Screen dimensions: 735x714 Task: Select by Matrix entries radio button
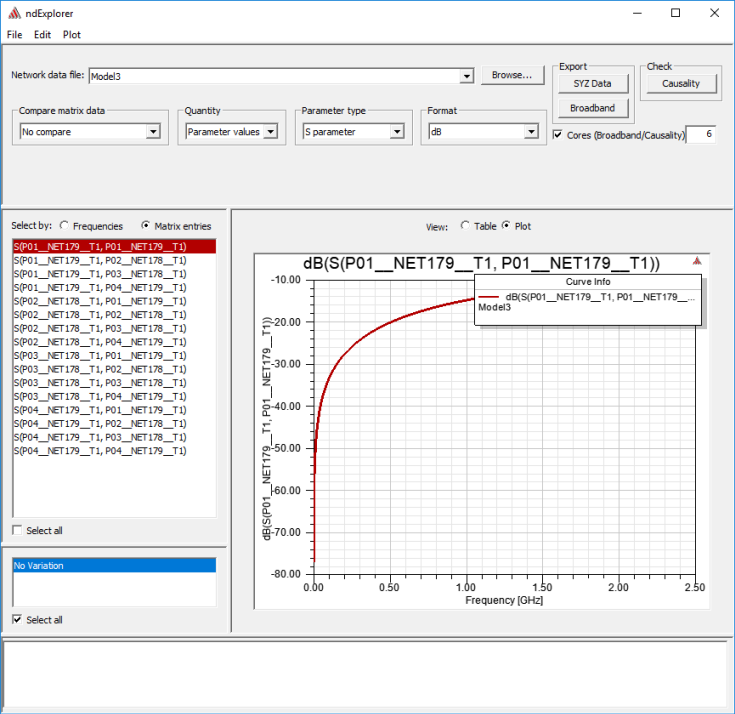click(x=146, y=225)
